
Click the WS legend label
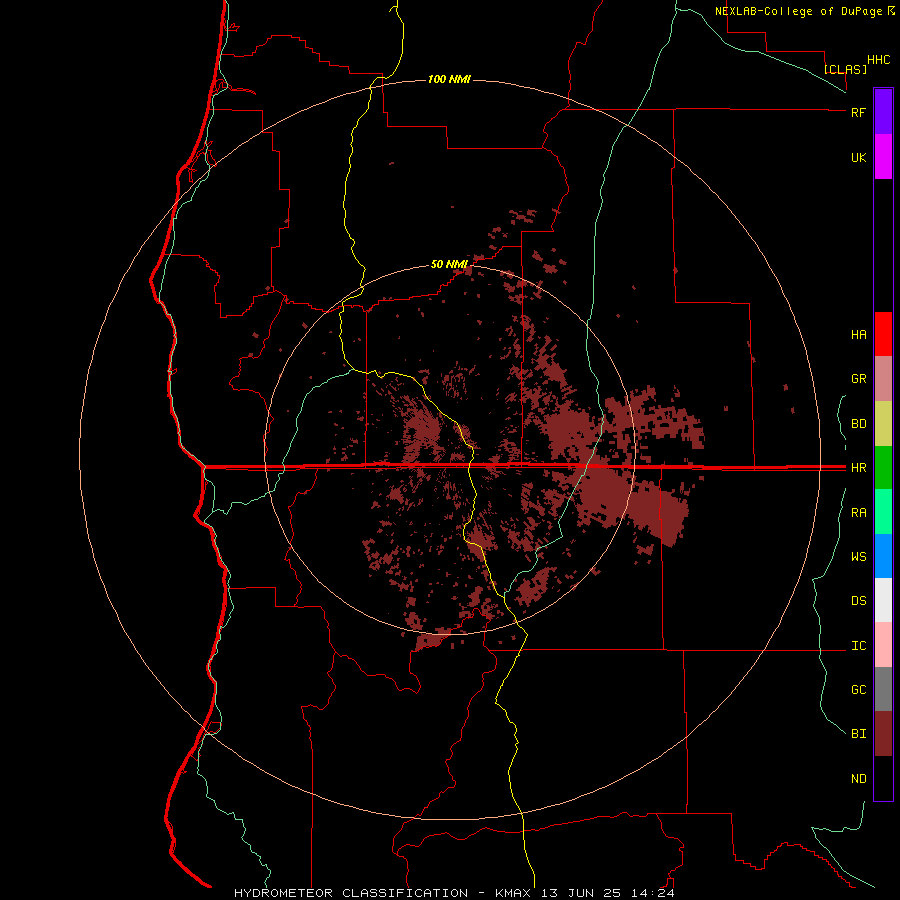(x=858, y=556)
